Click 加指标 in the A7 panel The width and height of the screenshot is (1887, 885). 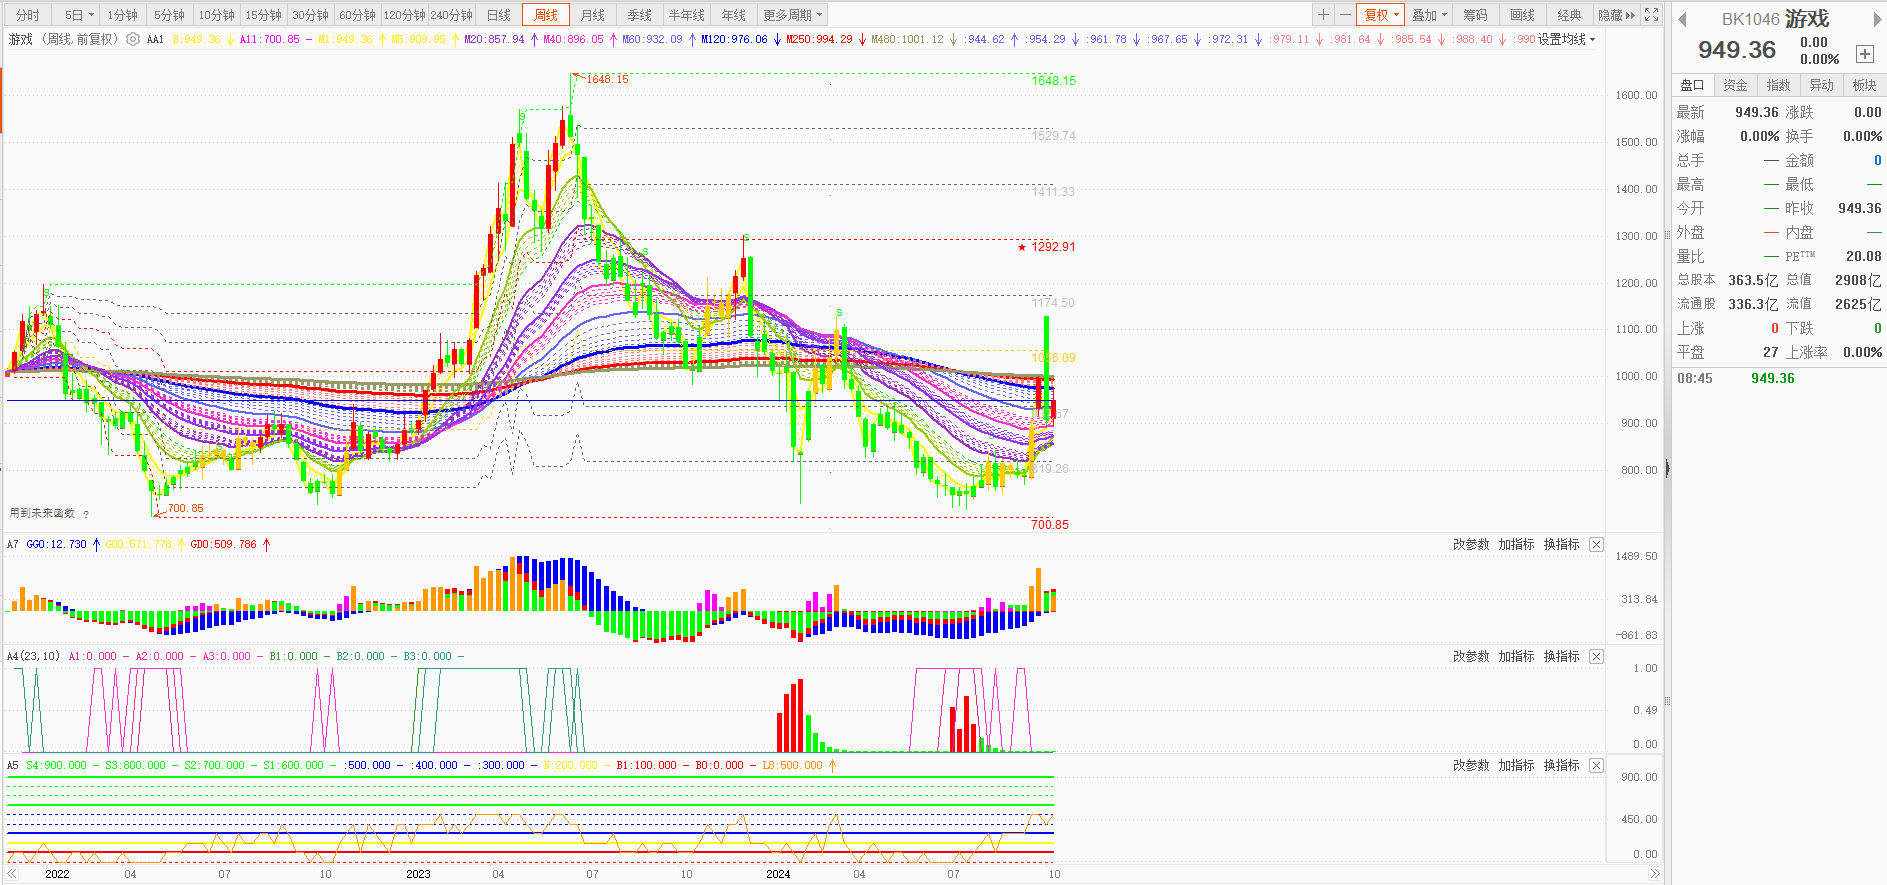tap(1516, 545)
